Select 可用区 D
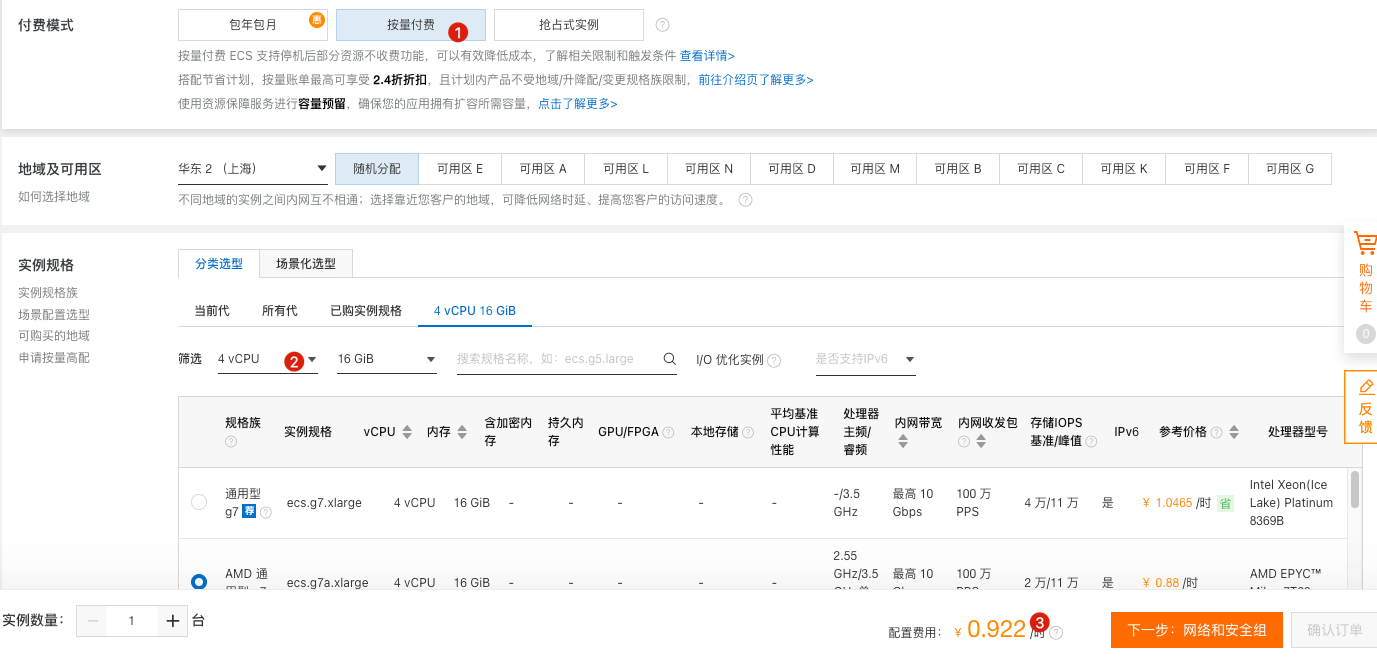 pos(792,169)
